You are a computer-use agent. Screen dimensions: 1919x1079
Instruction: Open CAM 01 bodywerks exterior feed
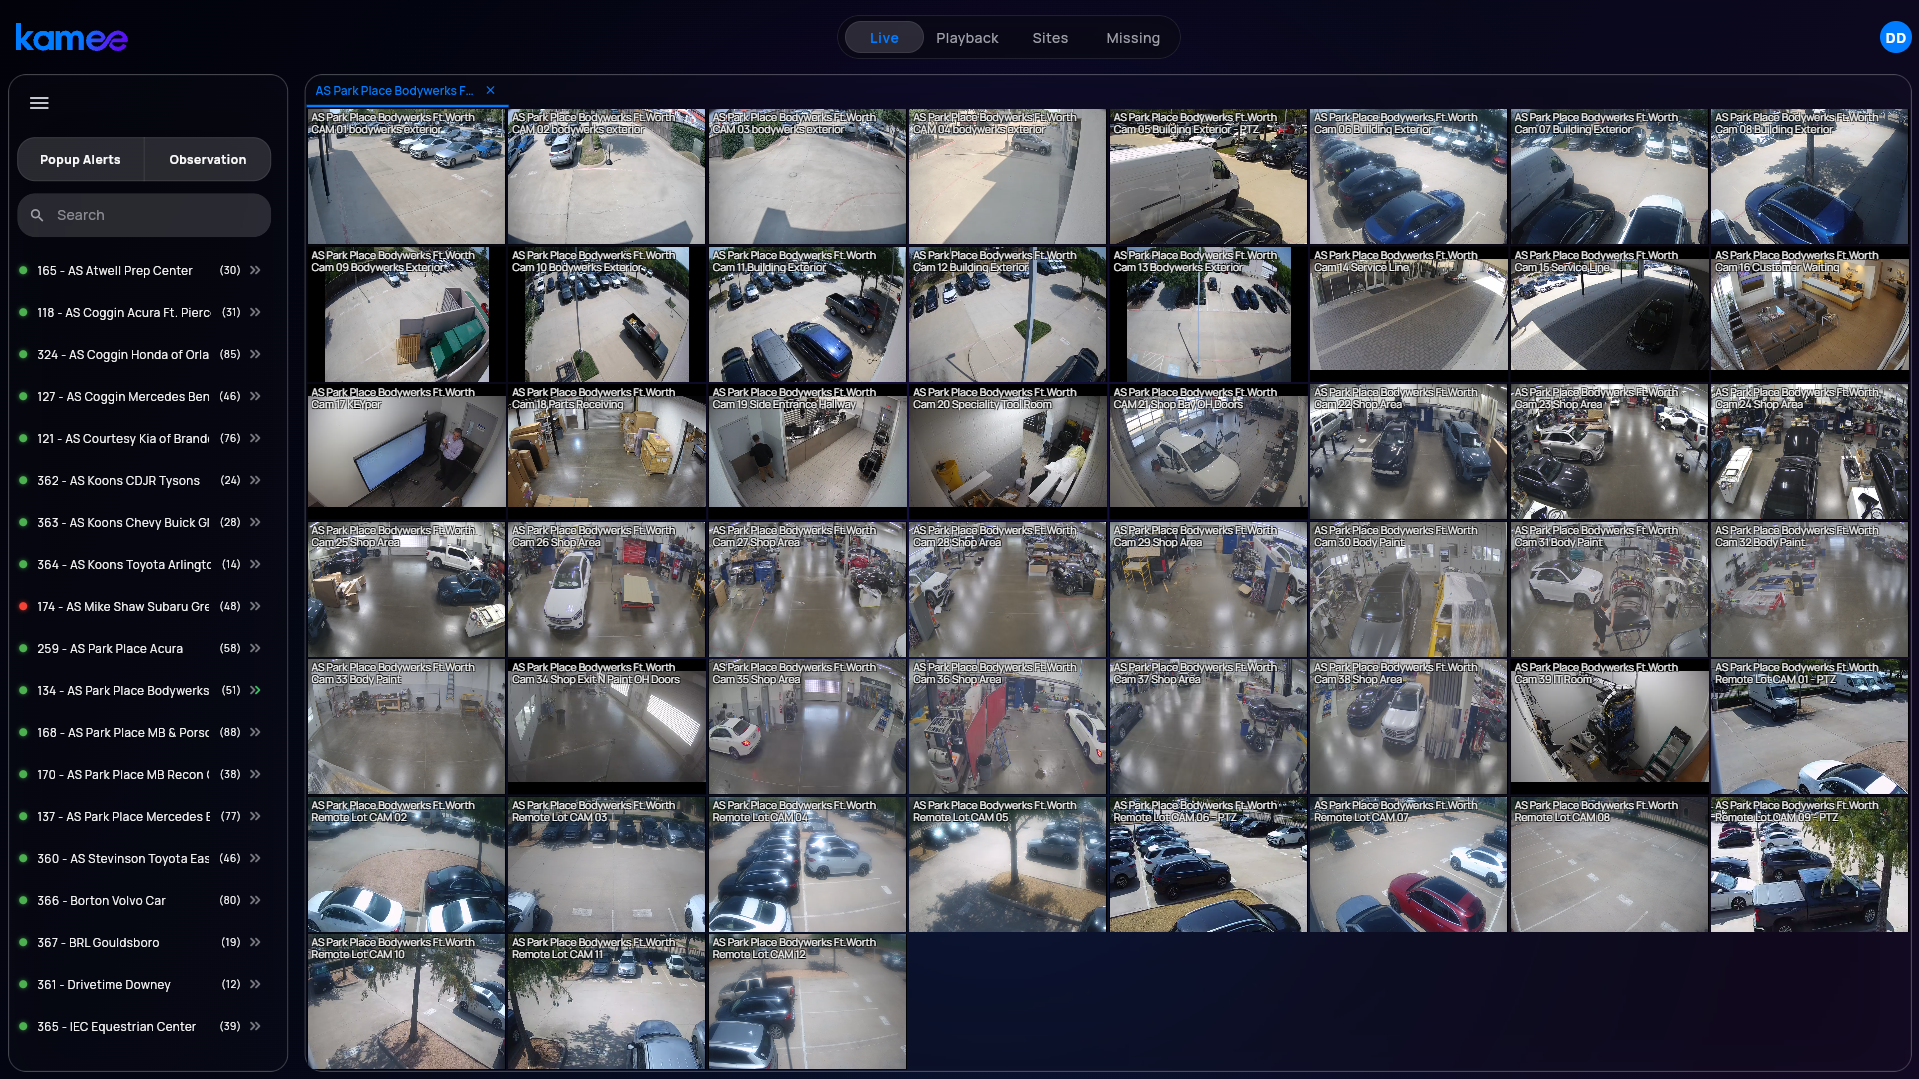tap(406, 176)
